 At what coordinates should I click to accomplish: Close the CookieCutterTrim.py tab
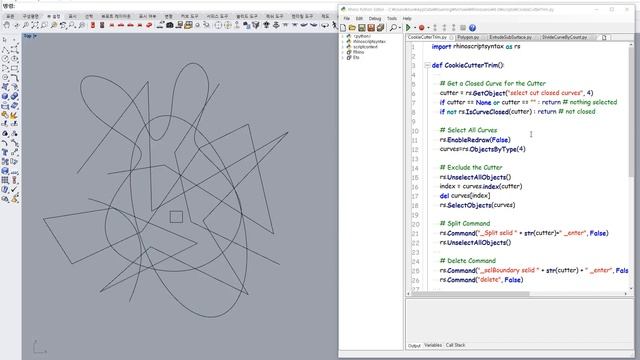451,38
